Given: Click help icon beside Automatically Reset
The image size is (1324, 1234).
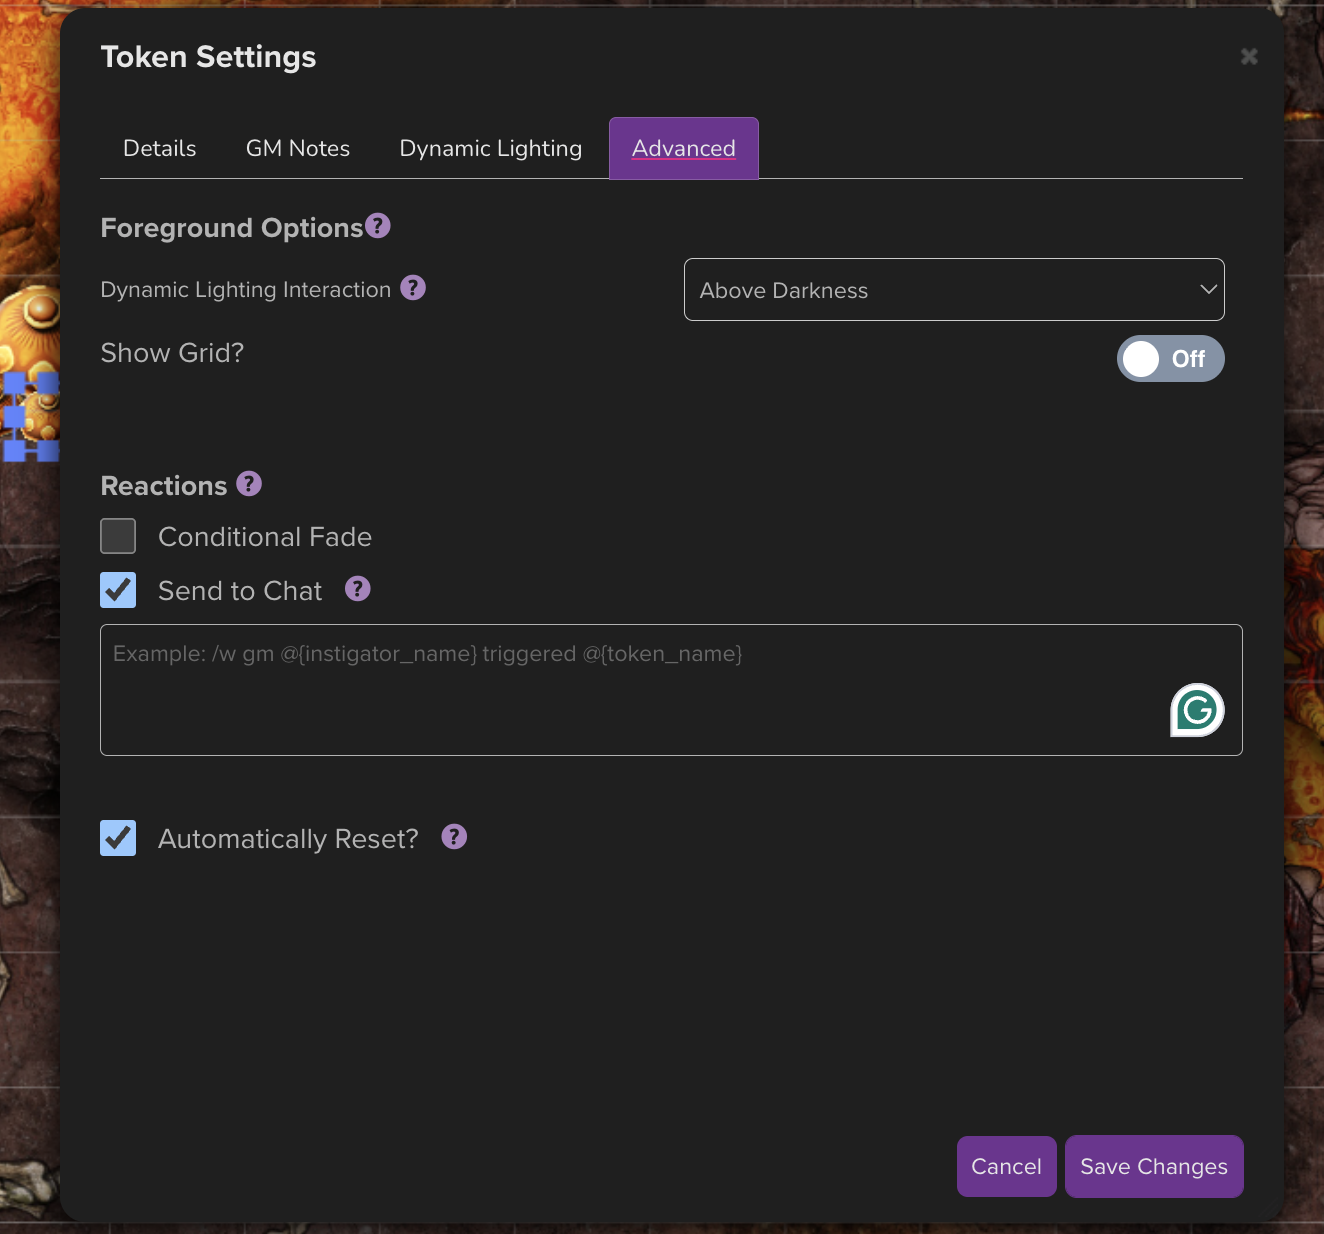Looking at the screenshot, I should tap(454, 837).
